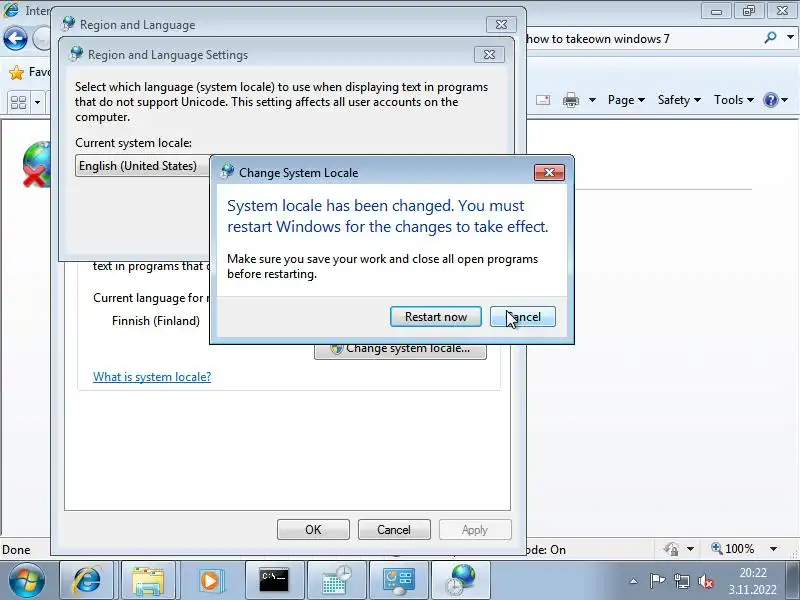
Task: Cancel the Change System Locale dialog
Action: tap(523, 317)
